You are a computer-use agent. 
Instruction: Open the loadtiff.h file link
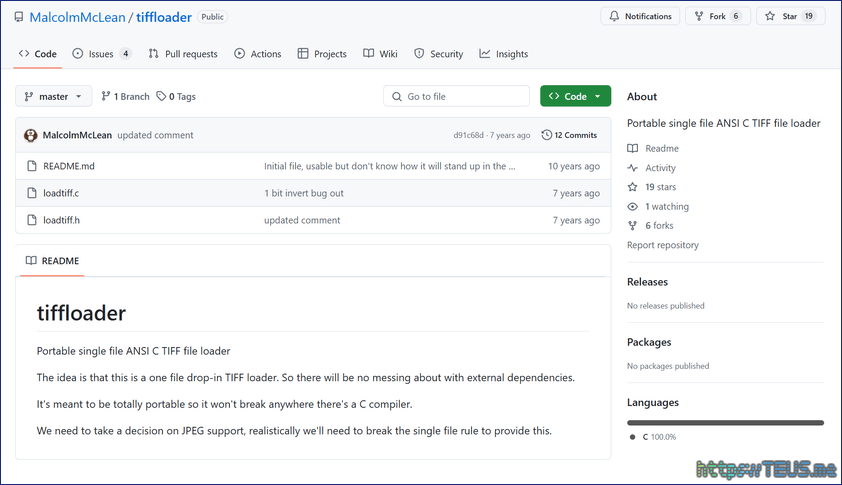pos(61,220)
